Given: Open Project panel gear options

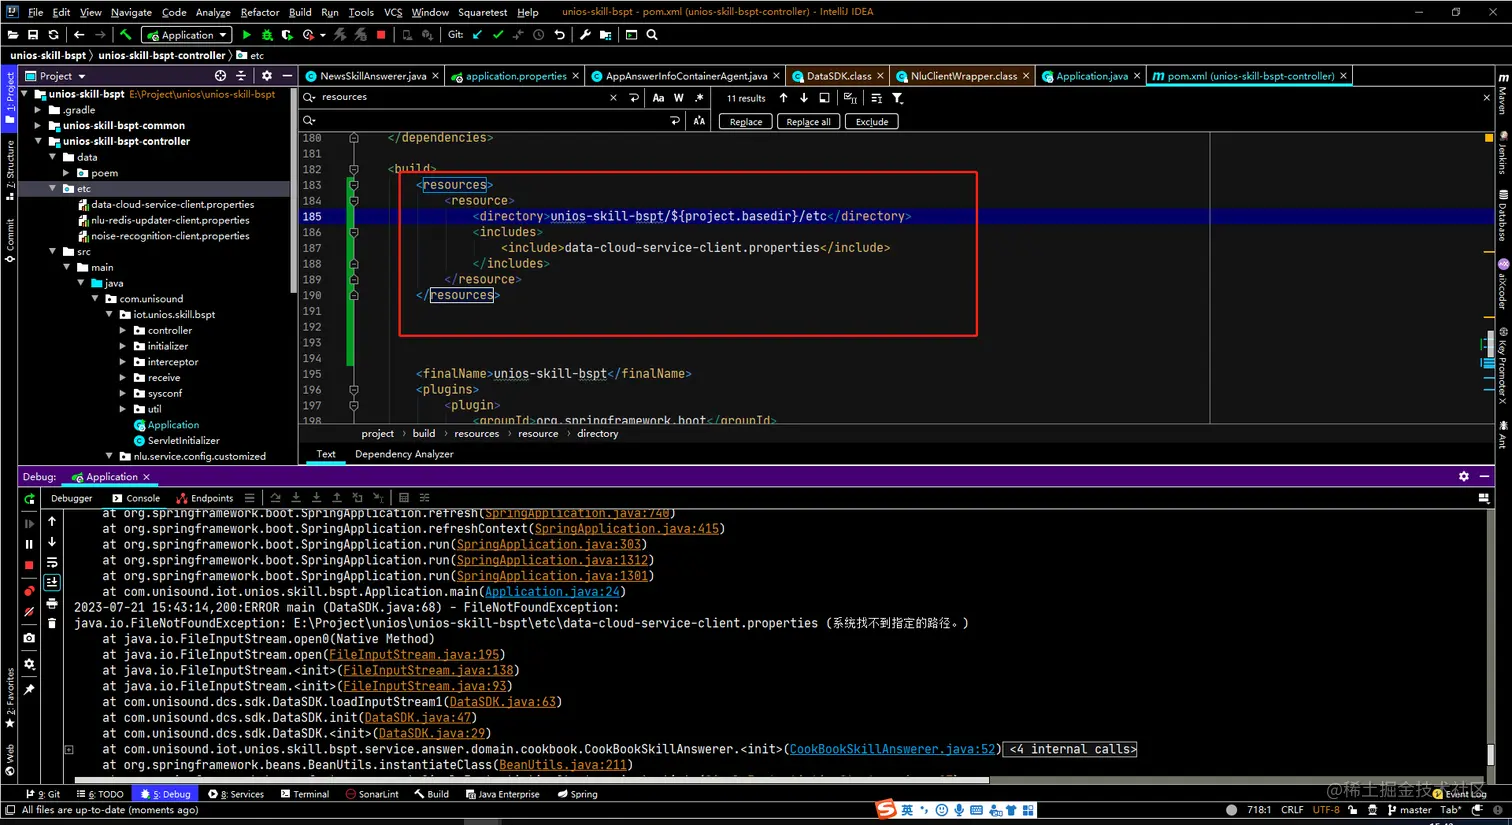Looking at the screenshot, I should [x=267, y=76].
